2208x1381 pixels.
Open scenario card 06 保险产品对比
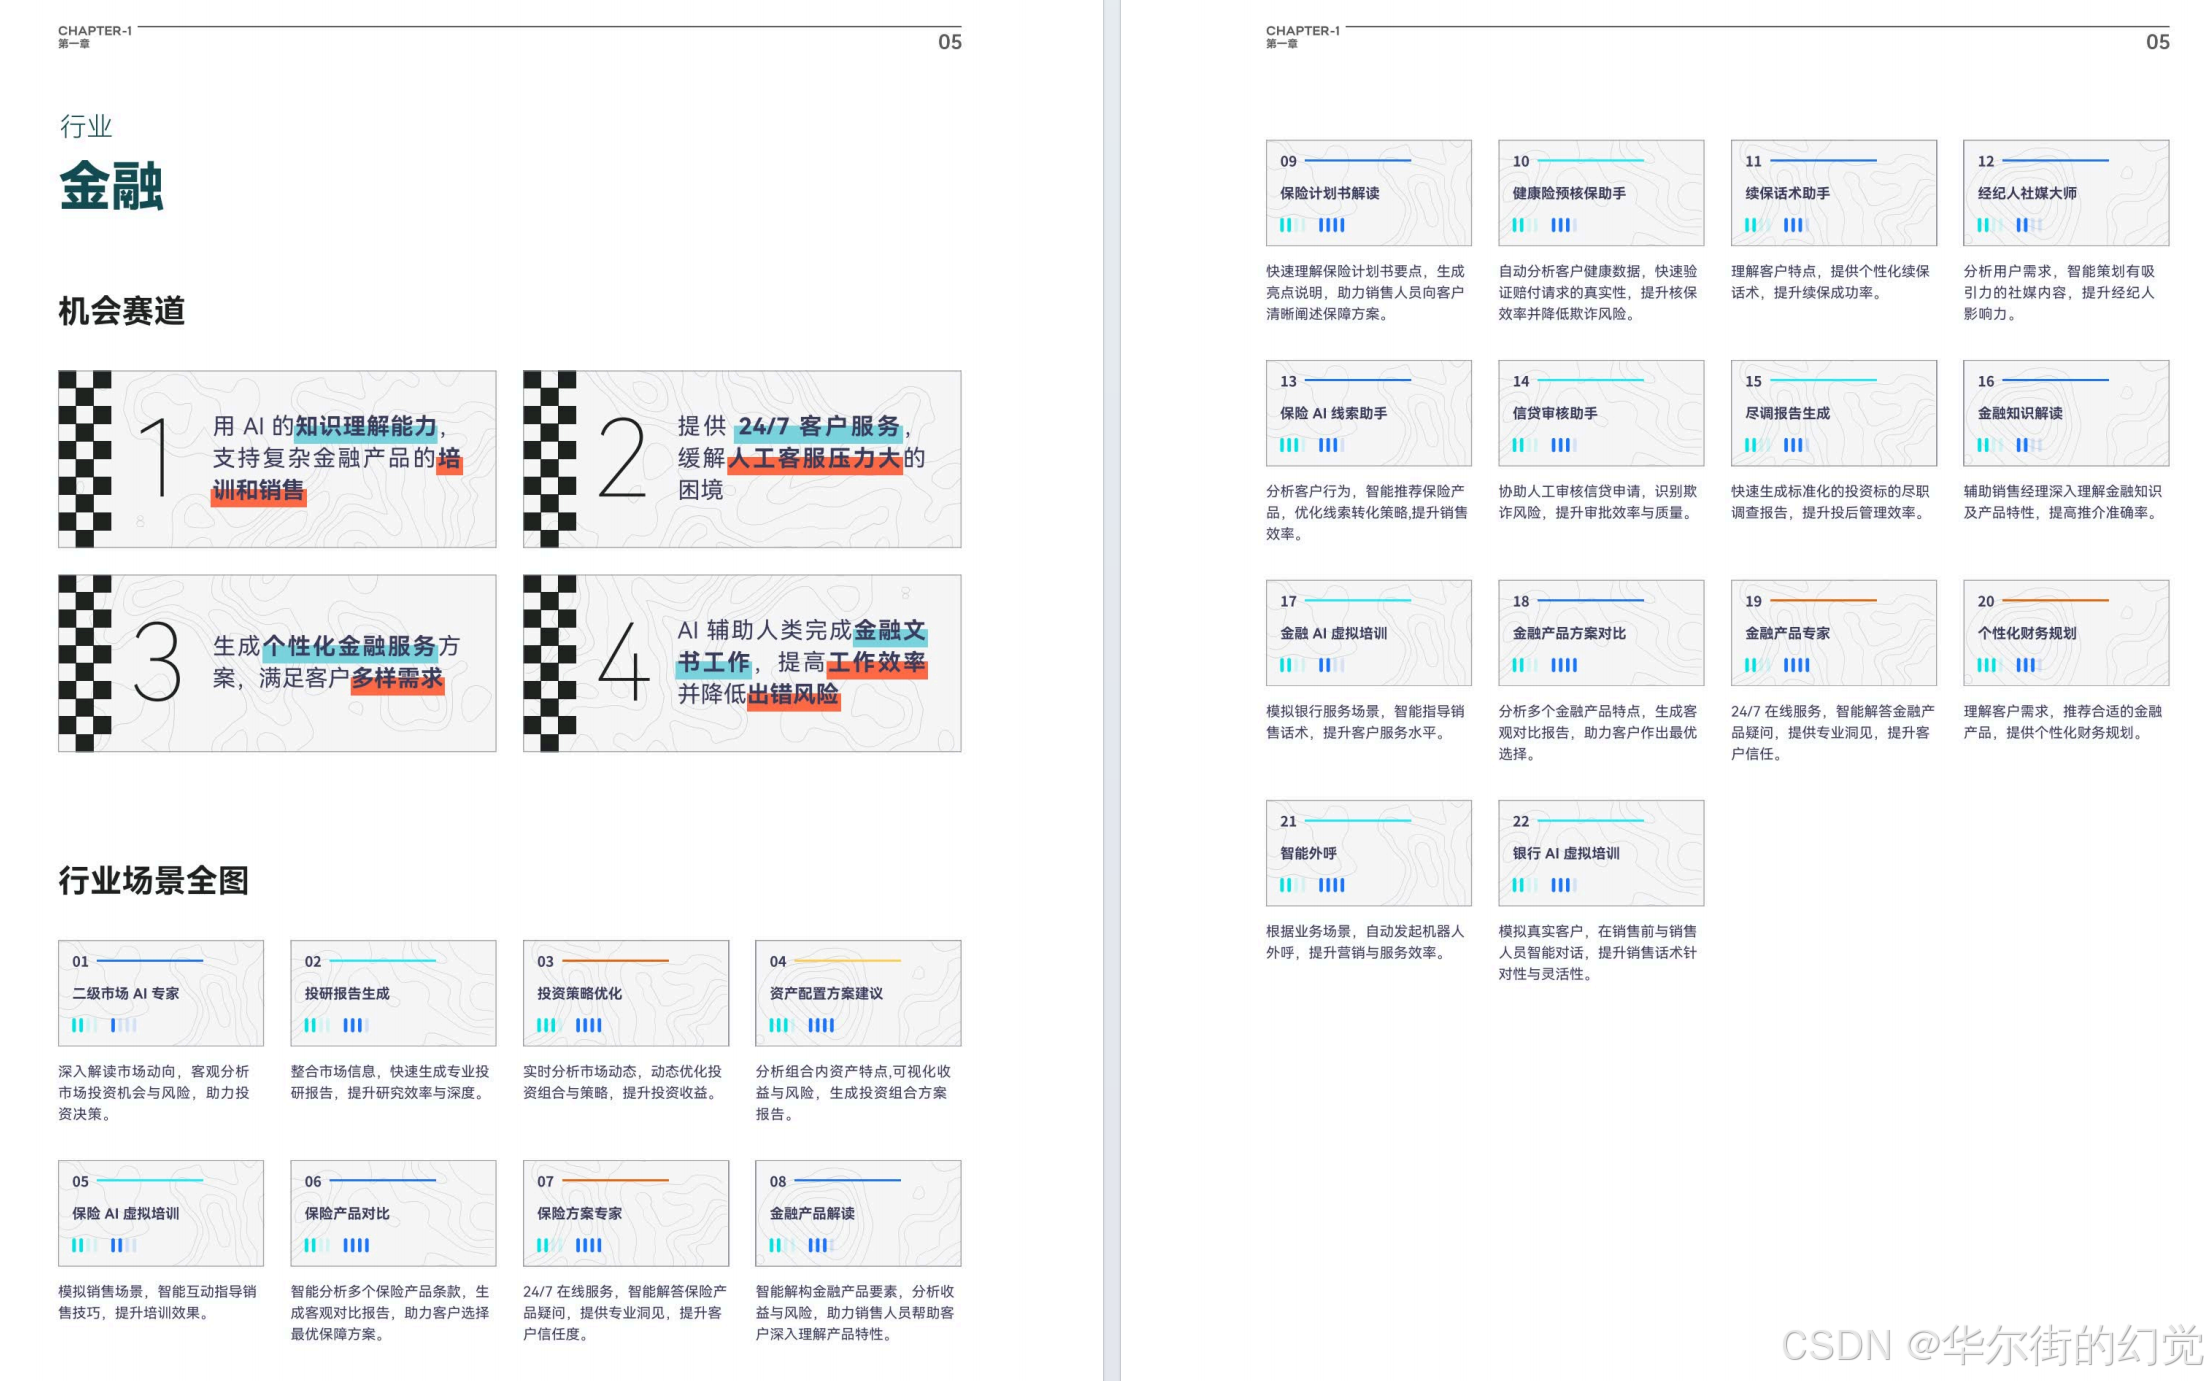393,1213
